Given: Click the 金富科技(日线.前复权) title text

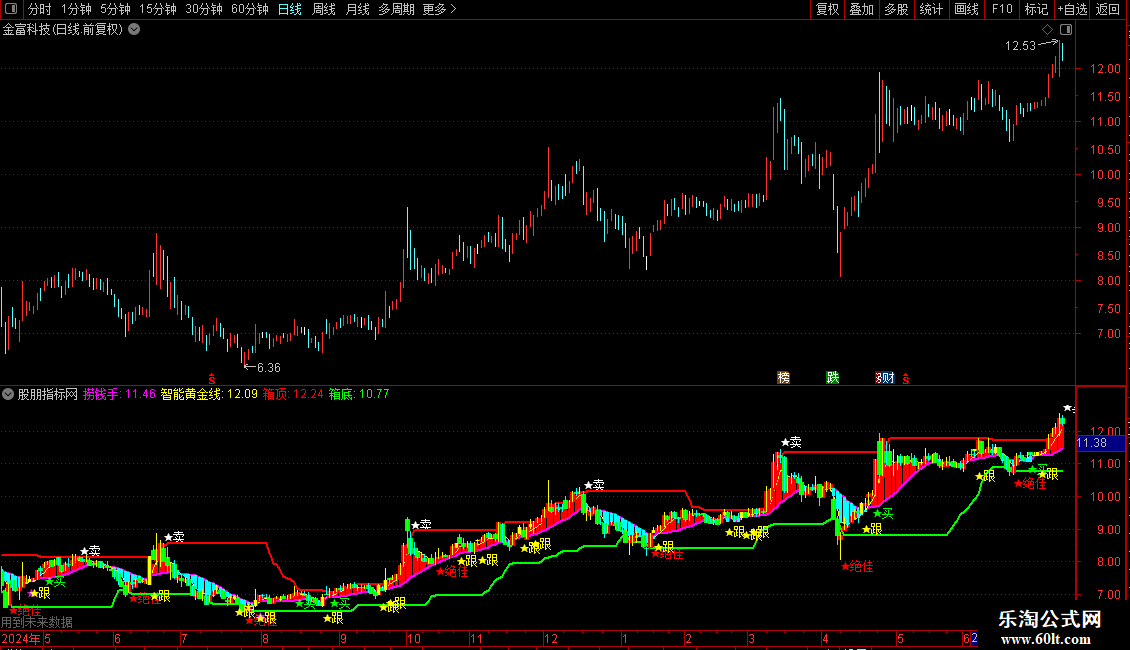Looking at the screenshot, I should pyautogui.click(x=63, y=30).
